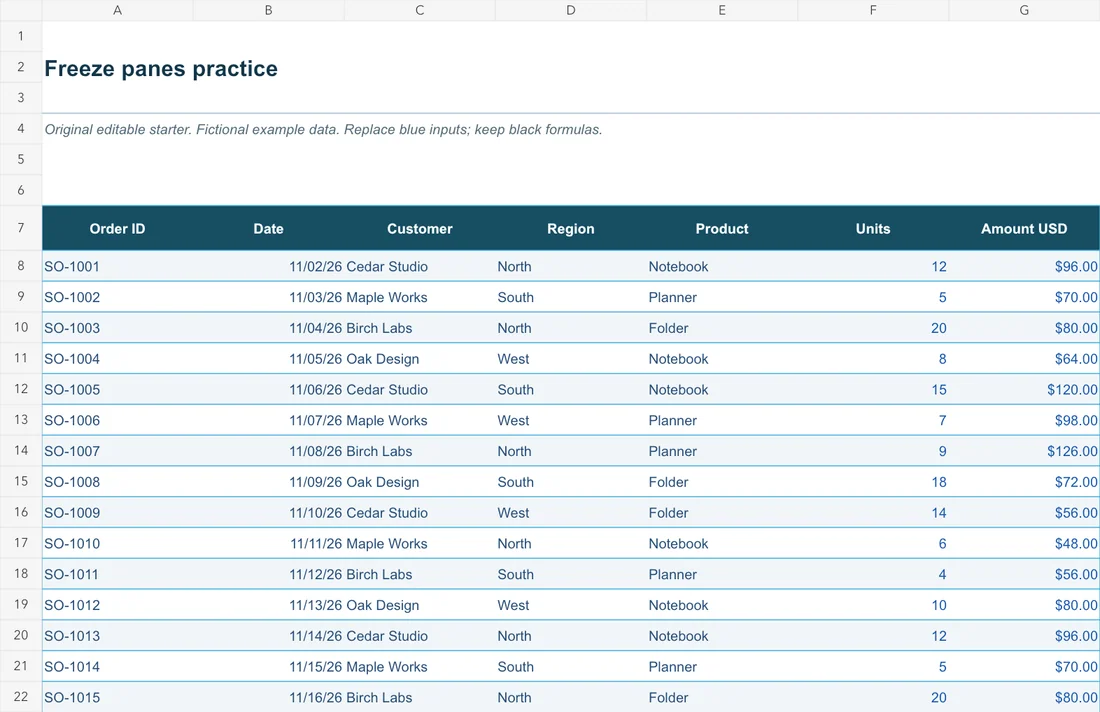Click 'Oak Design' customer in SO-1012 row
This screenshot has width=1100, height=712.
coord(420,605)
